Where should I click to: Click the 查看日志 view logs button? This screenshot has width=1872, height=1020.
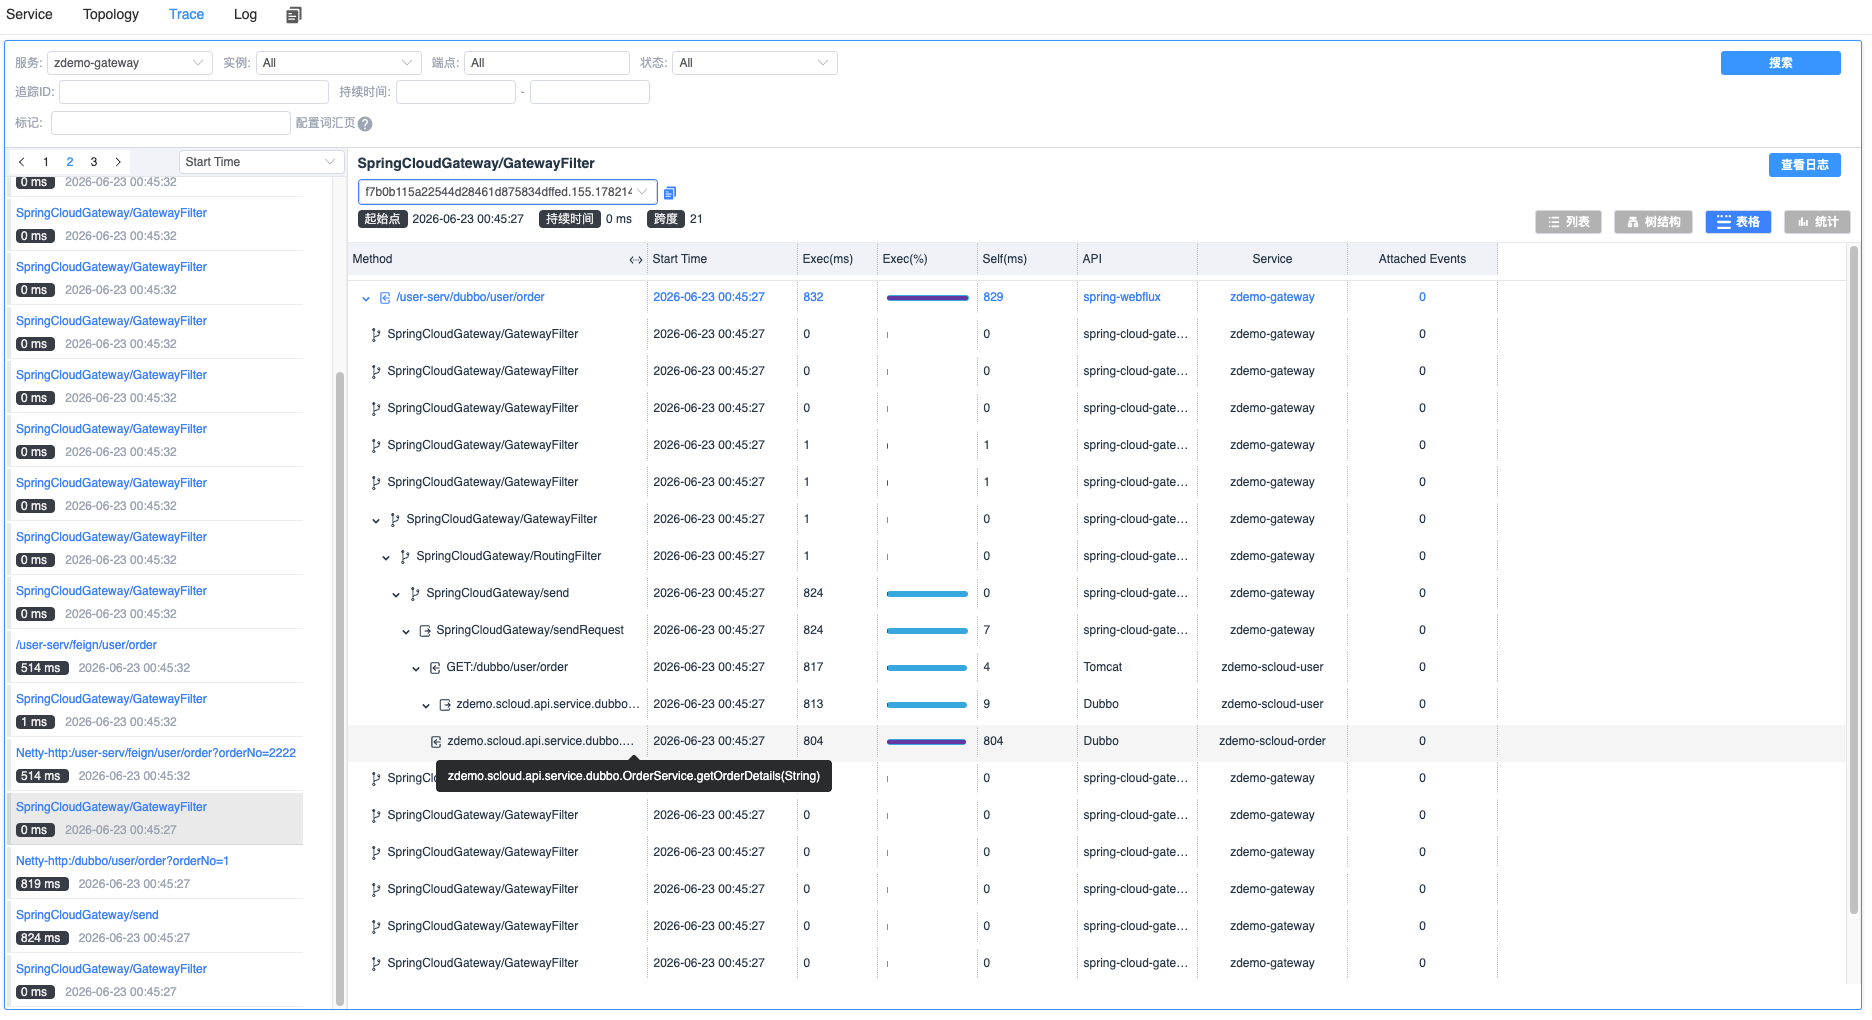pos(1804,165)
